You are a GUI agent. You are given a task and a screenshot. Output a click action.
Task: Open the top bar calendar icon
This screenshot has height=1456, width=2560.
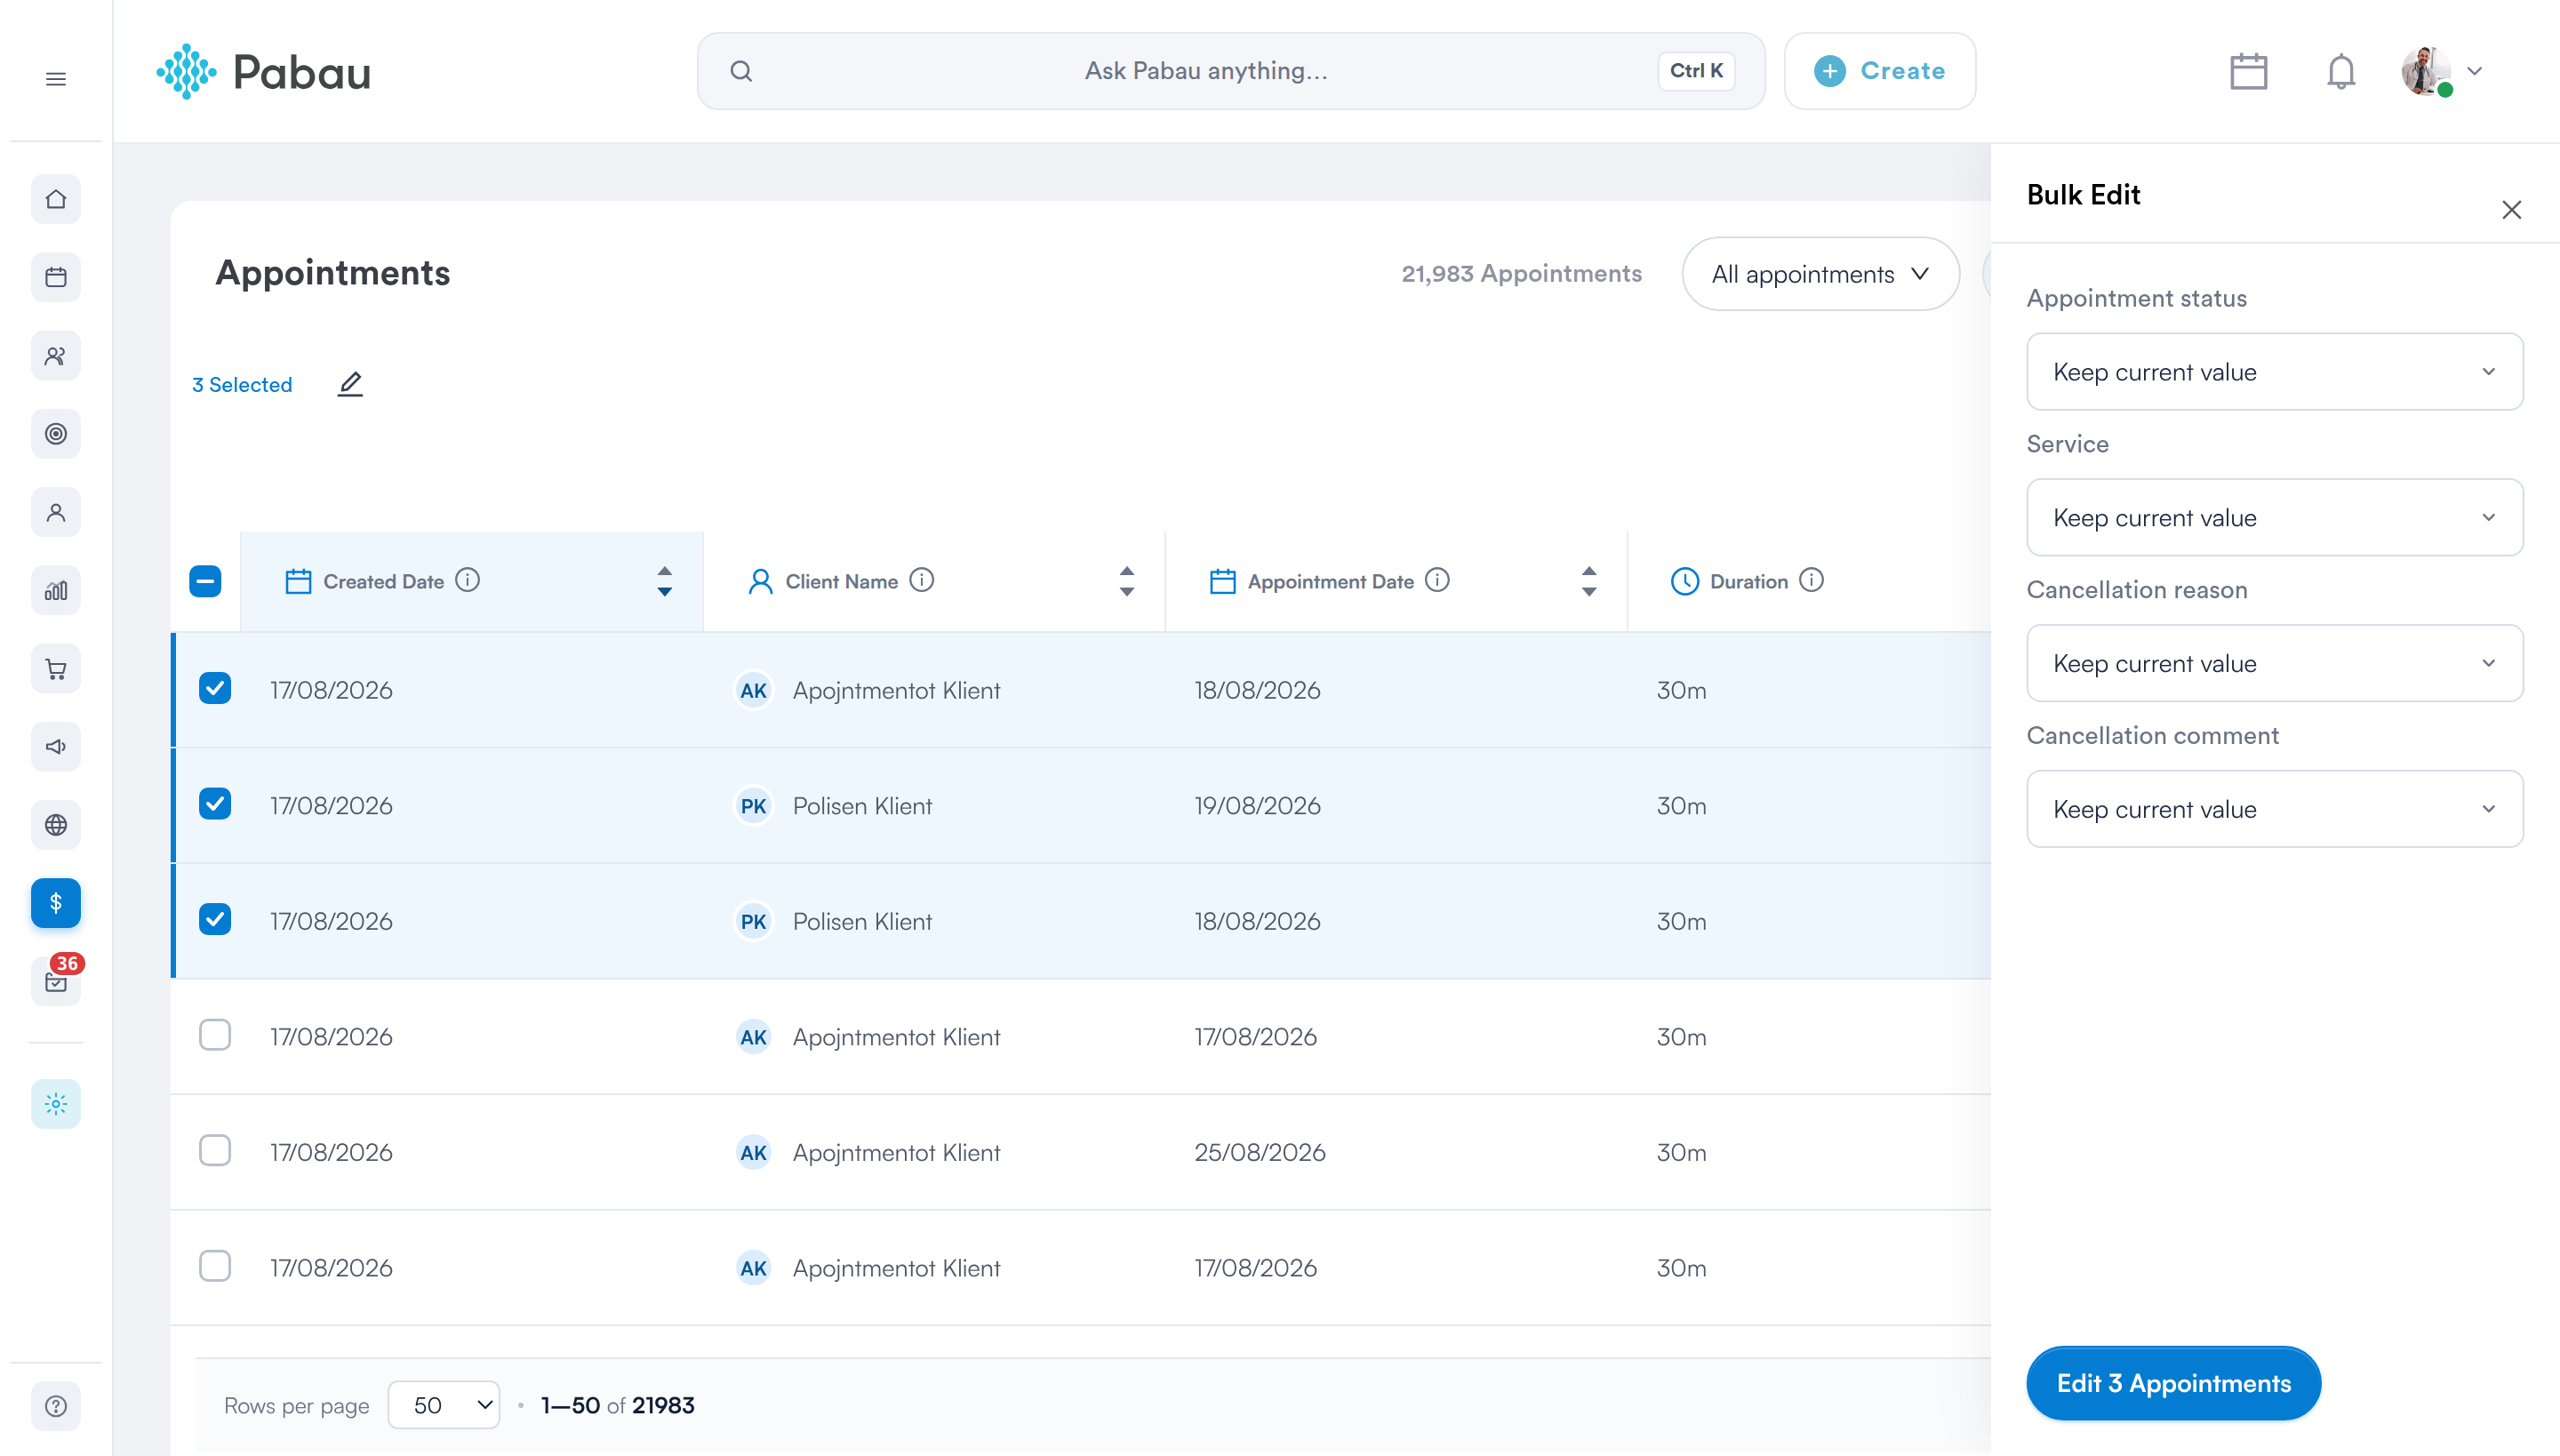pyautogui.click(x=2248, y=71)
